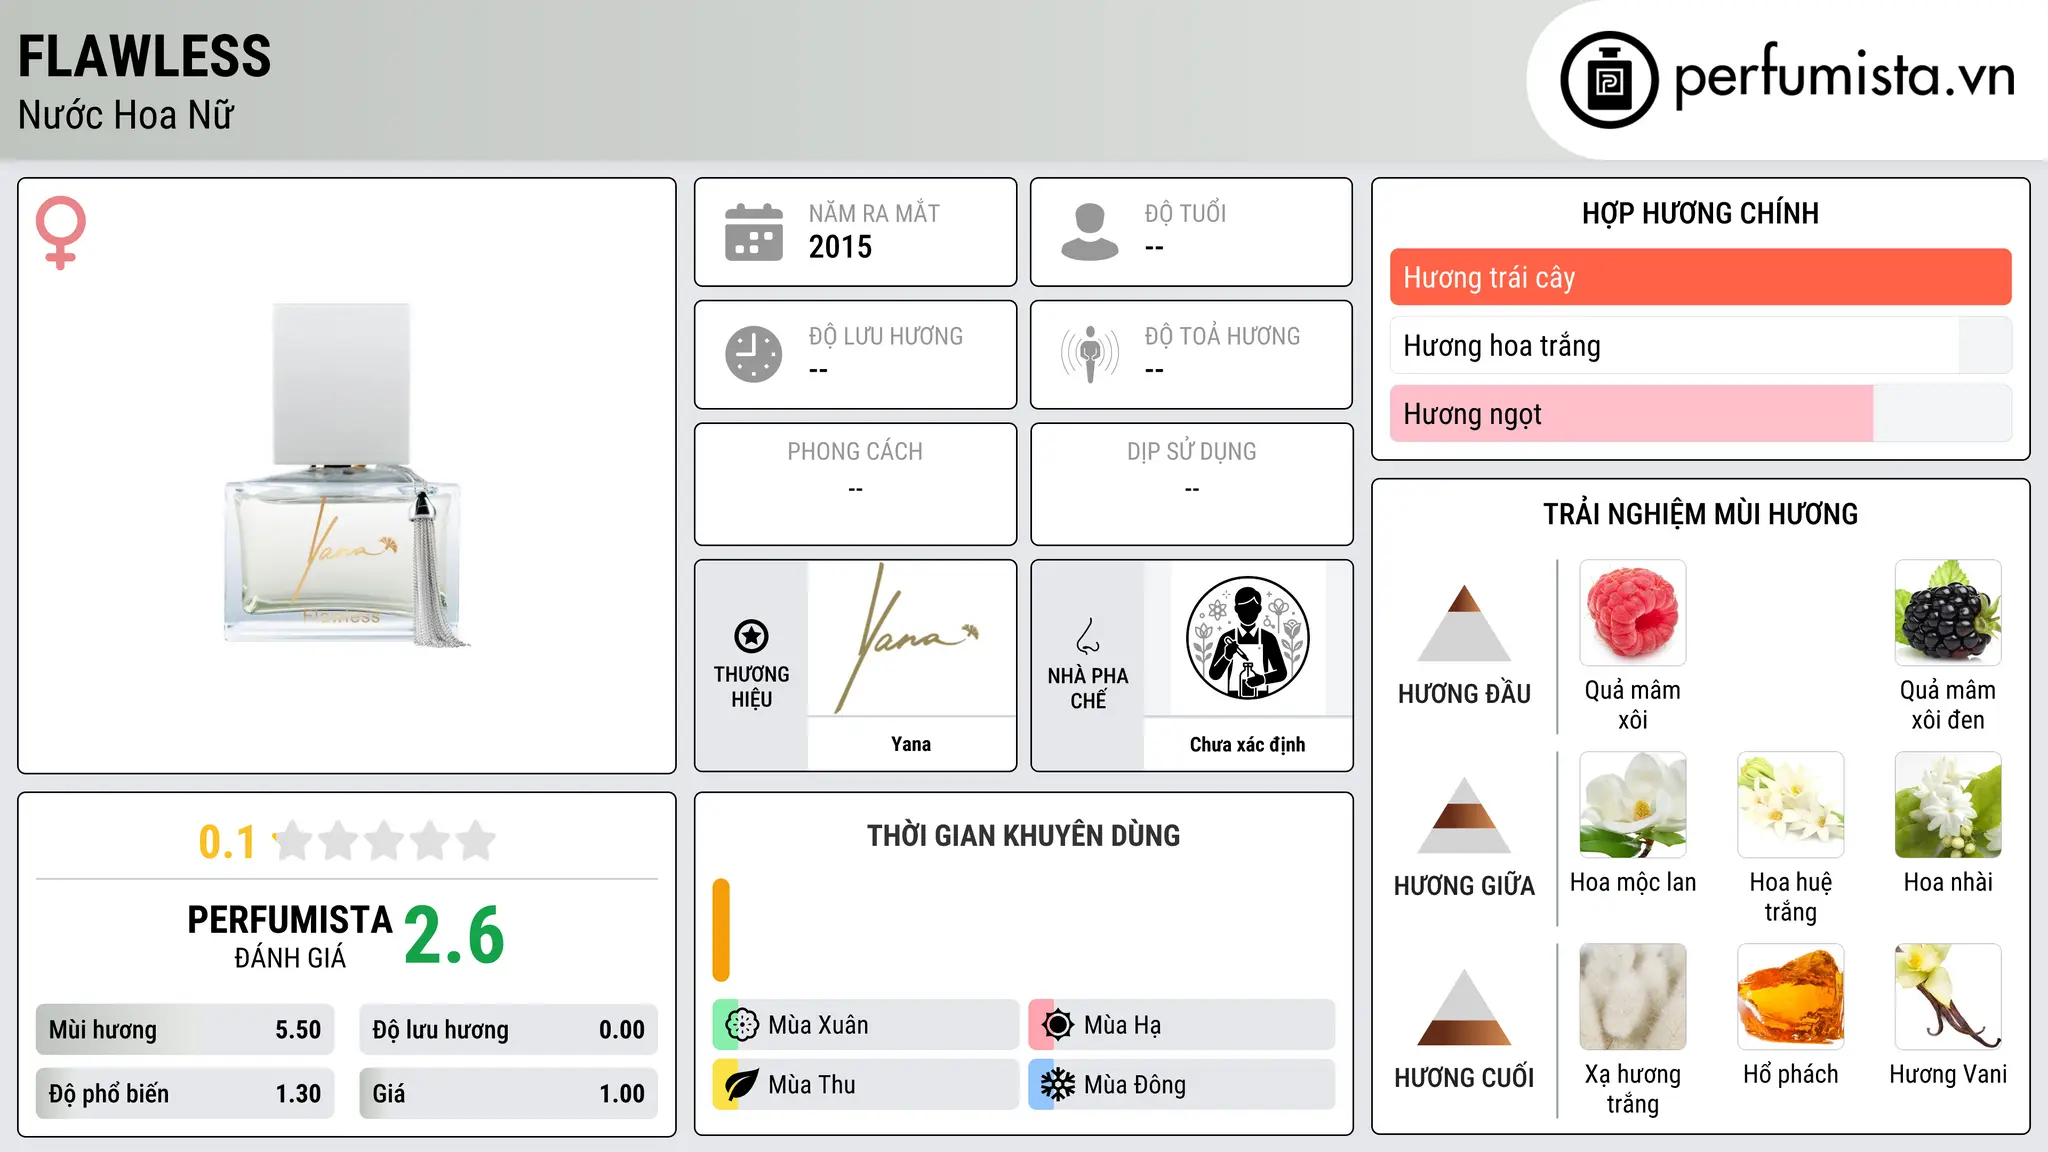This screenshot has height=1152, width=2048.
Task: Click the sillage icon beside Độ toả hương
Action: pos(1090,354)
